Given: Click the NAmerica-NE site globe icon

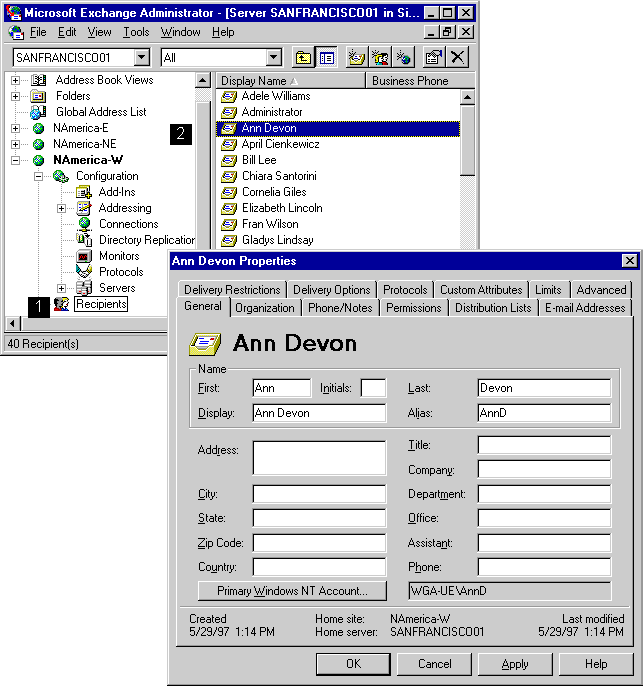Looking at the screenshot, I should coord(38,144).
